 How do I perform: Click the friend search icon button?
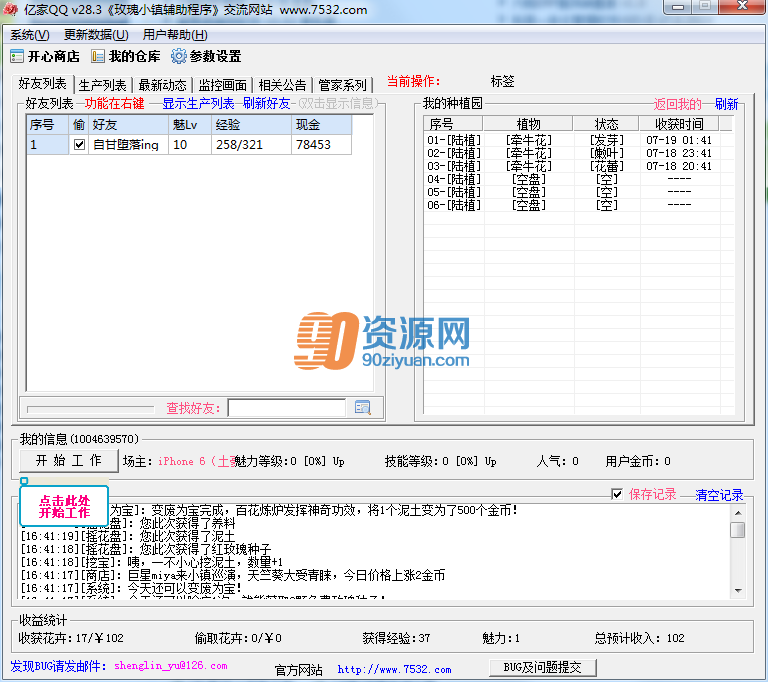(362, 408)
